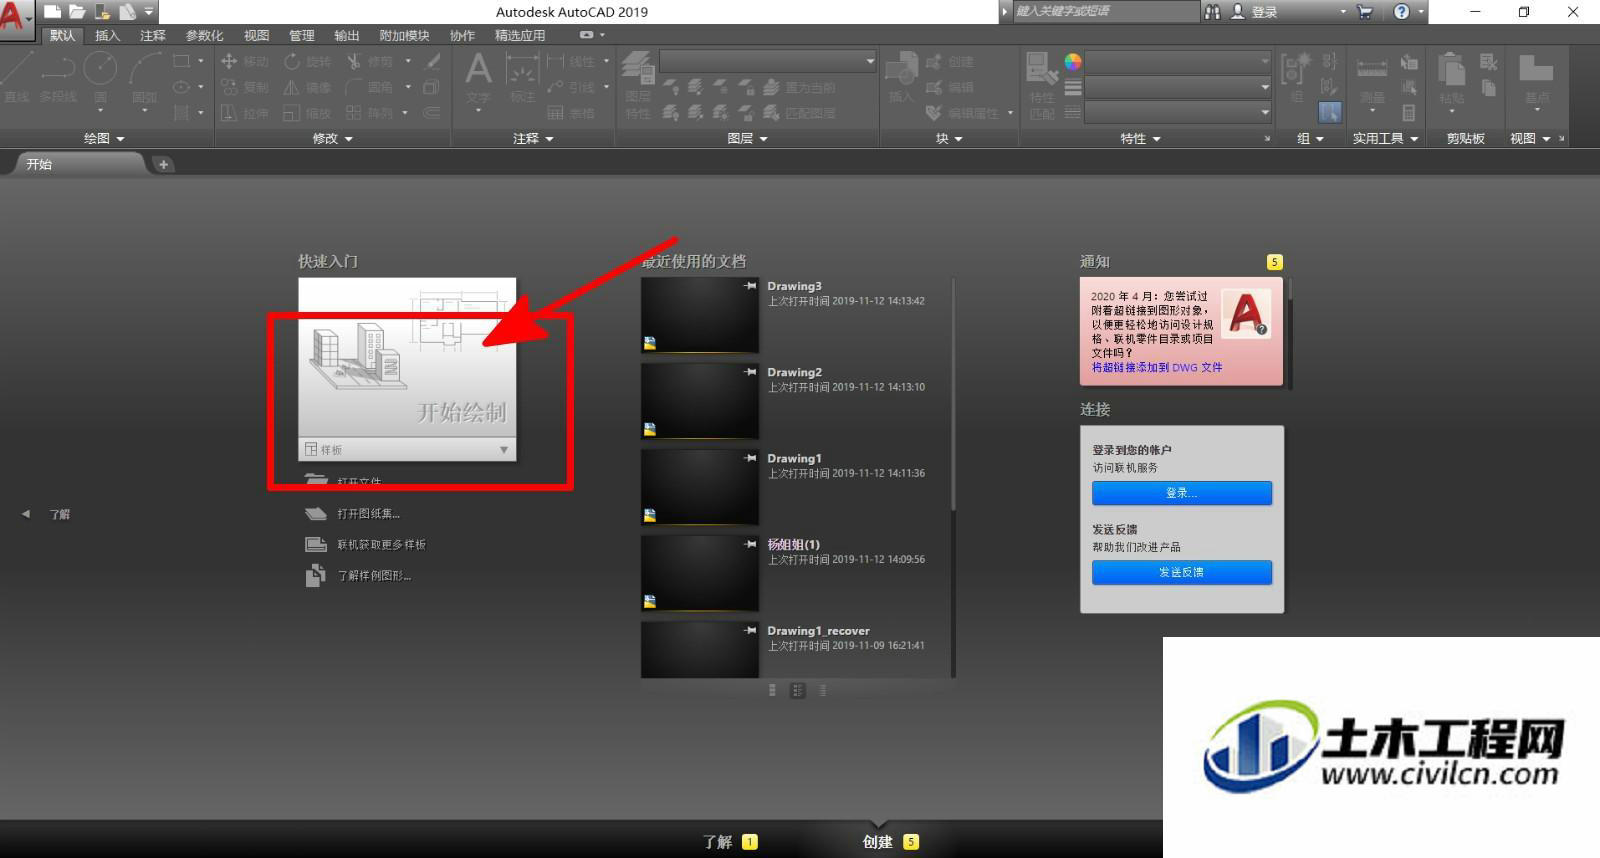Click the Group (组) icon

point(1297,78)
